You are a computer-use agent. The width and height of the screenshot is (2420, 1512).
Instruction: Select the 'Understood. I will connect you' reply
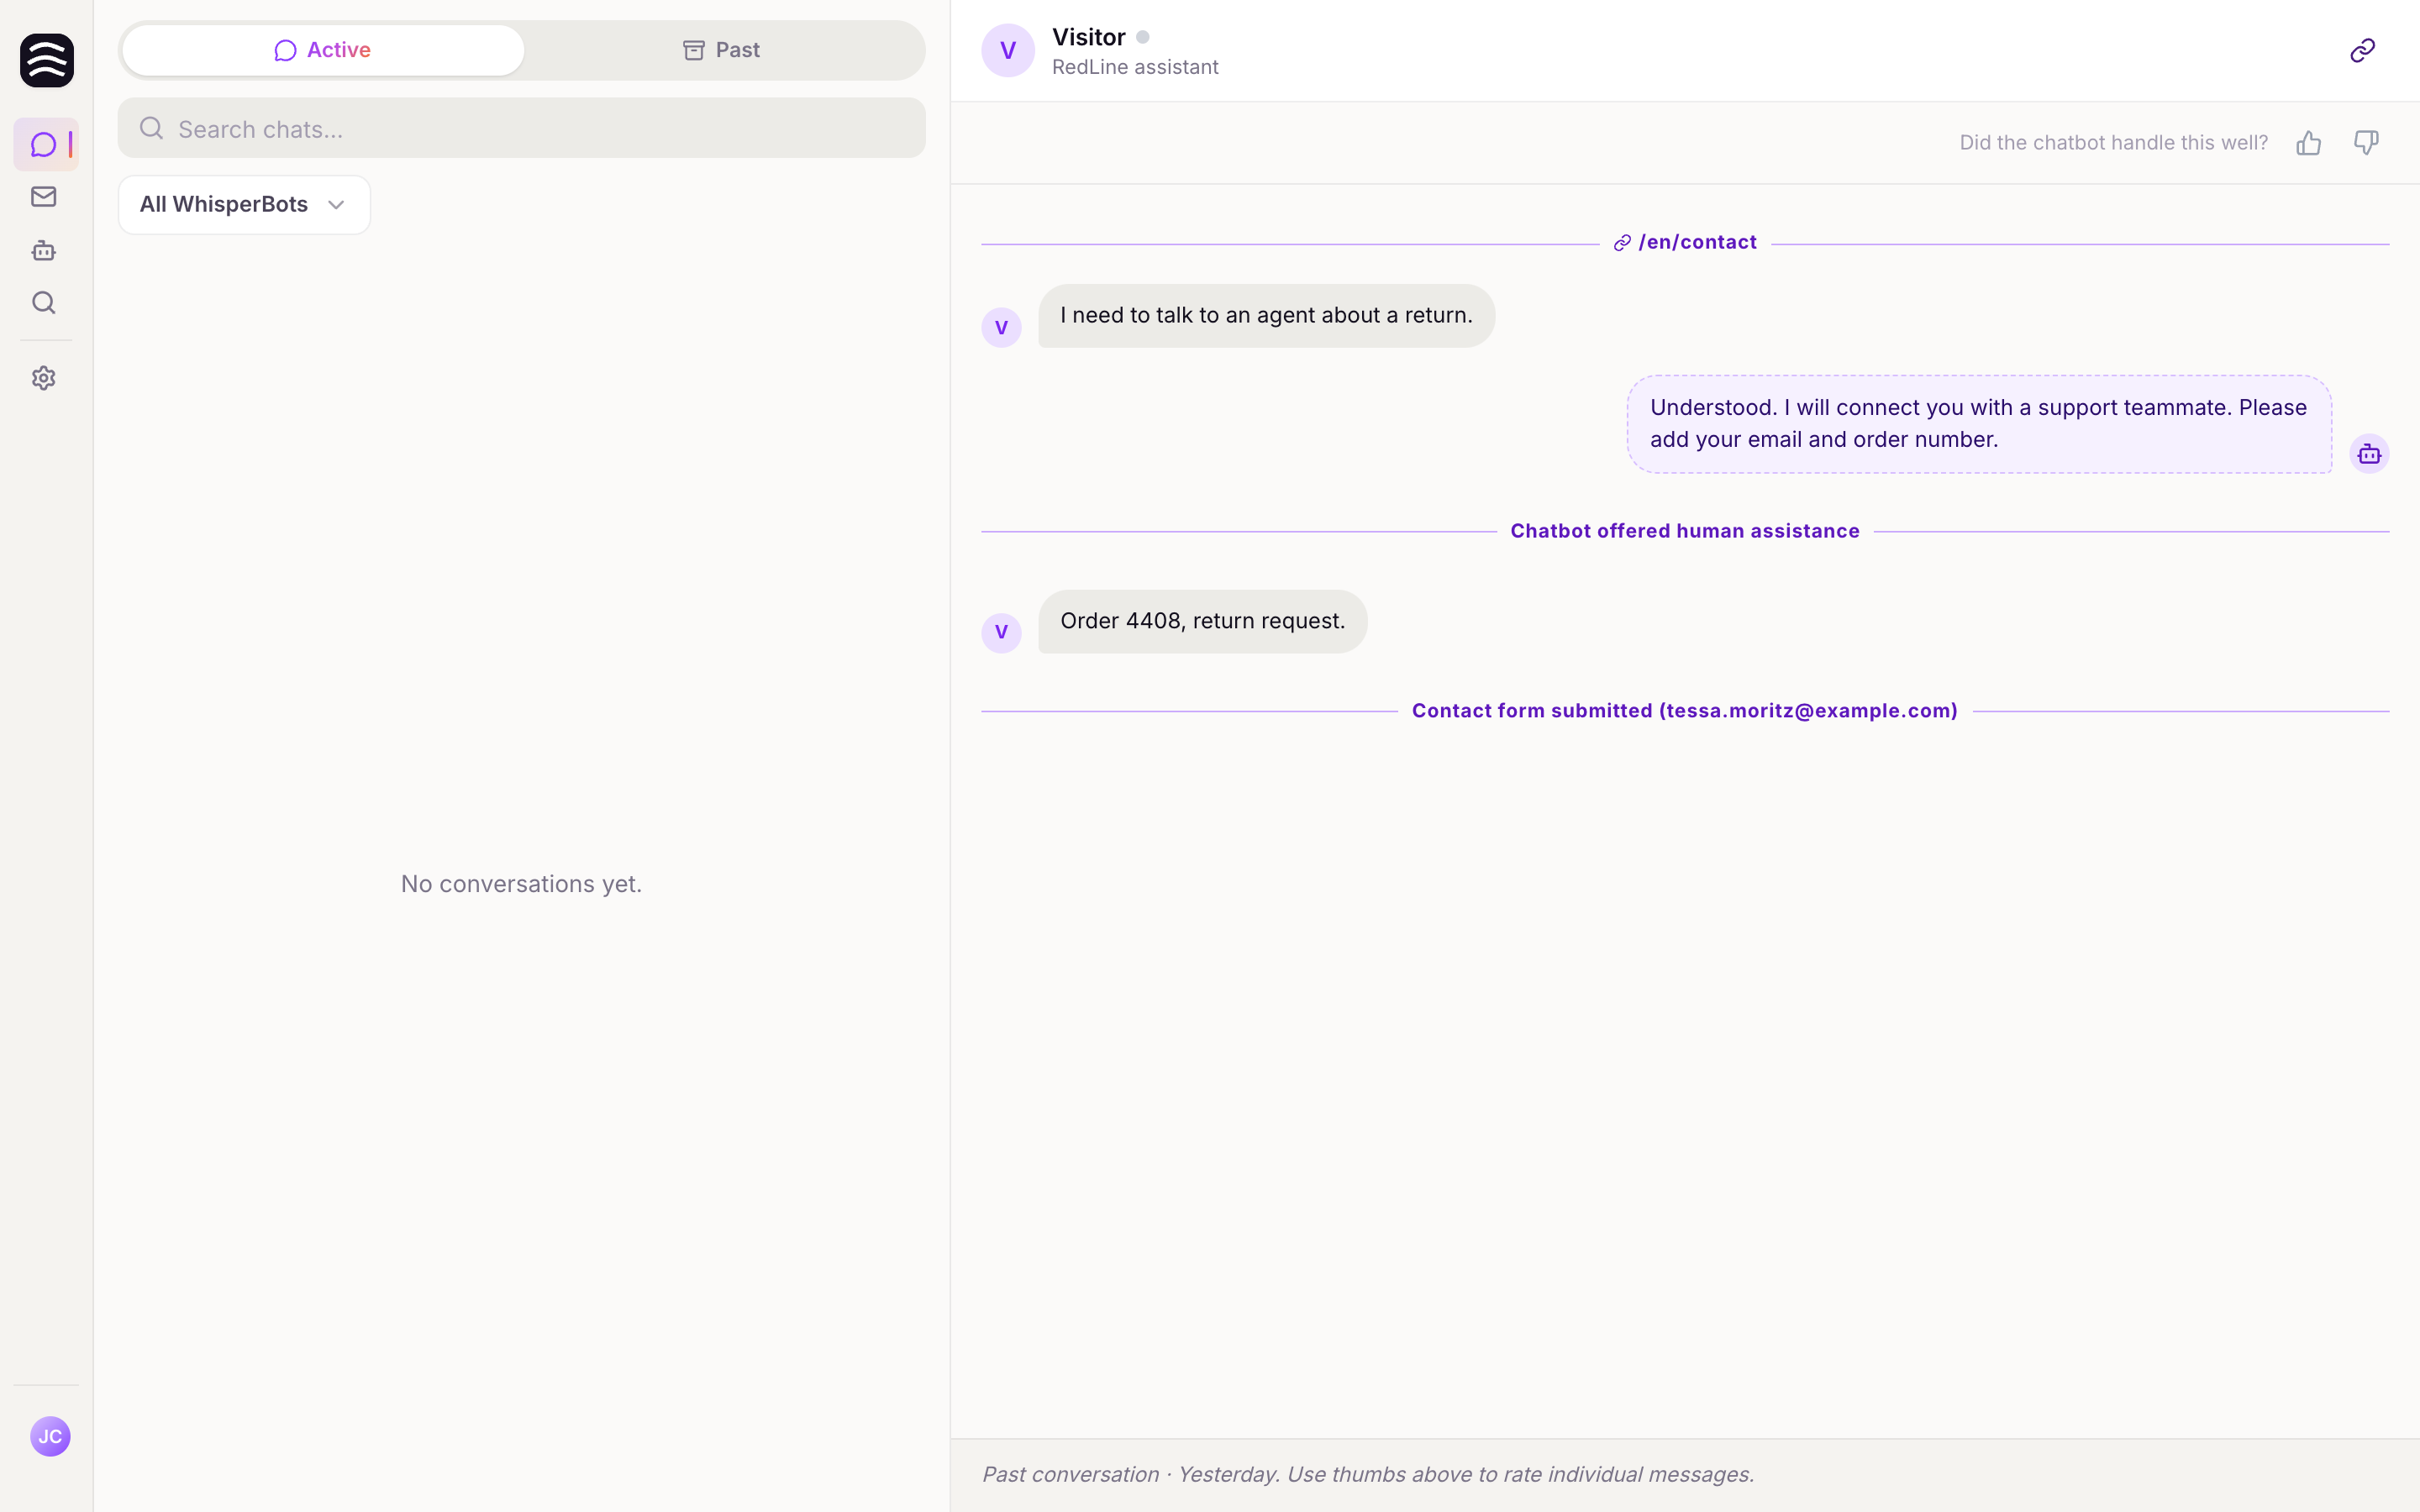(1979, 424)
